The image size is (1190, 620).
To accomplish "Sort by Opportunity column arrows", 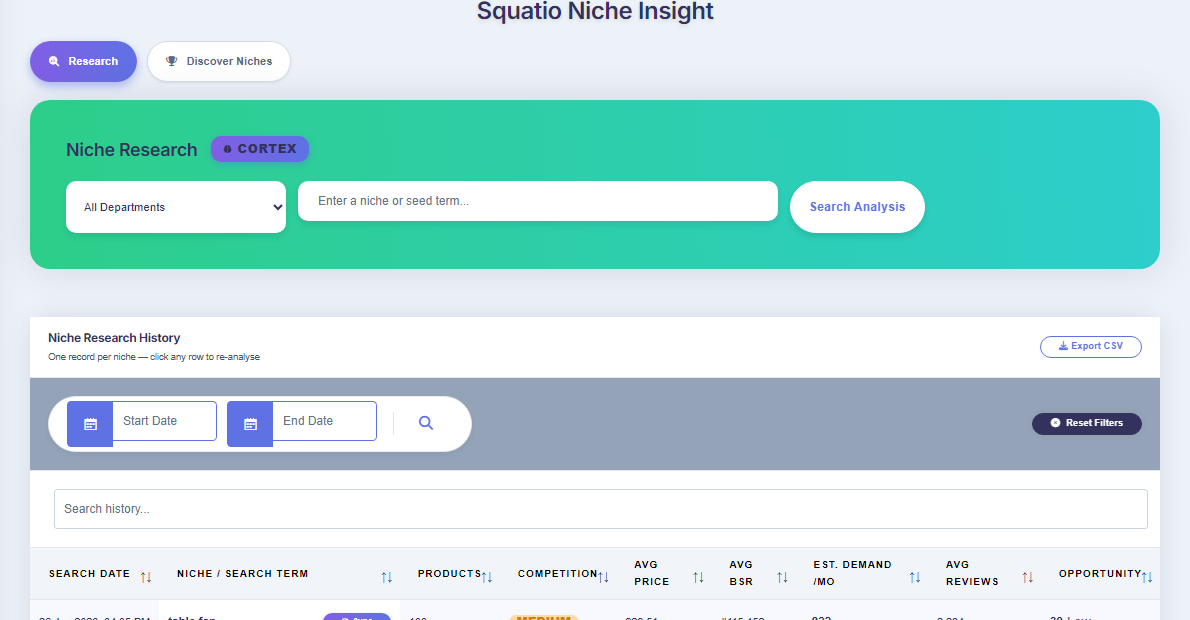I will (x=1147, y=578).
